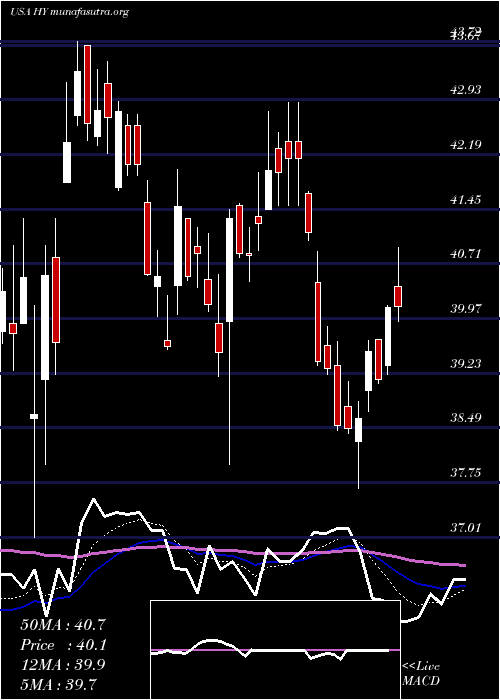Click the 38.49 price axis label
Image resolution: width=500 pixels, height=700 pixels.
[466, 418]
